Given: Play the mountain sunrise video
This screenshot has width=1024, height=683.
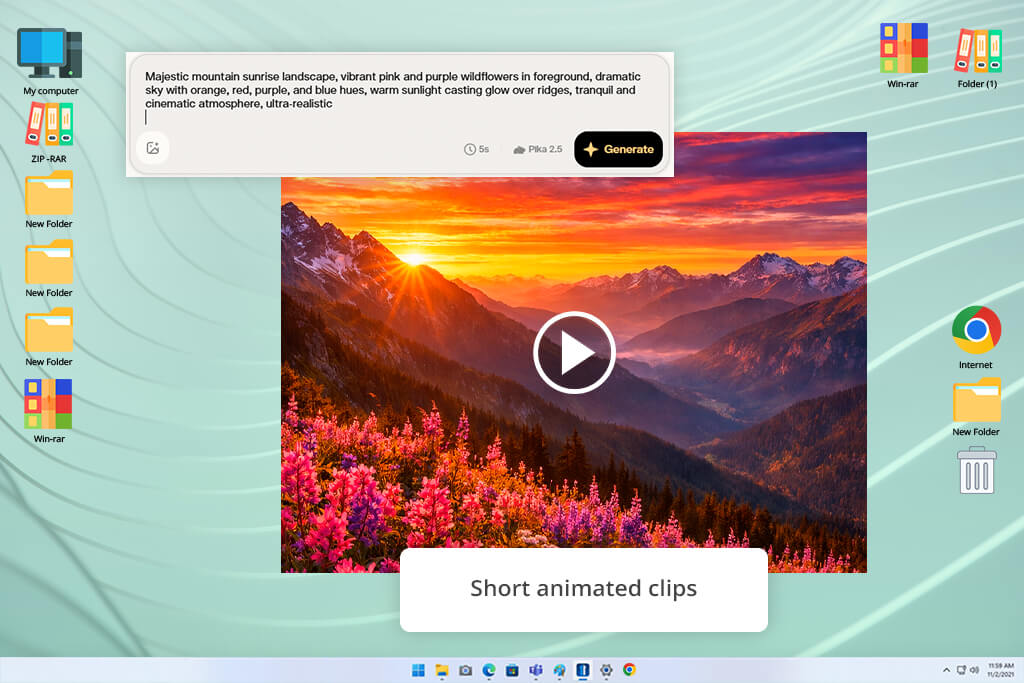Looking at the screenshot, I should tap(574, 353).
